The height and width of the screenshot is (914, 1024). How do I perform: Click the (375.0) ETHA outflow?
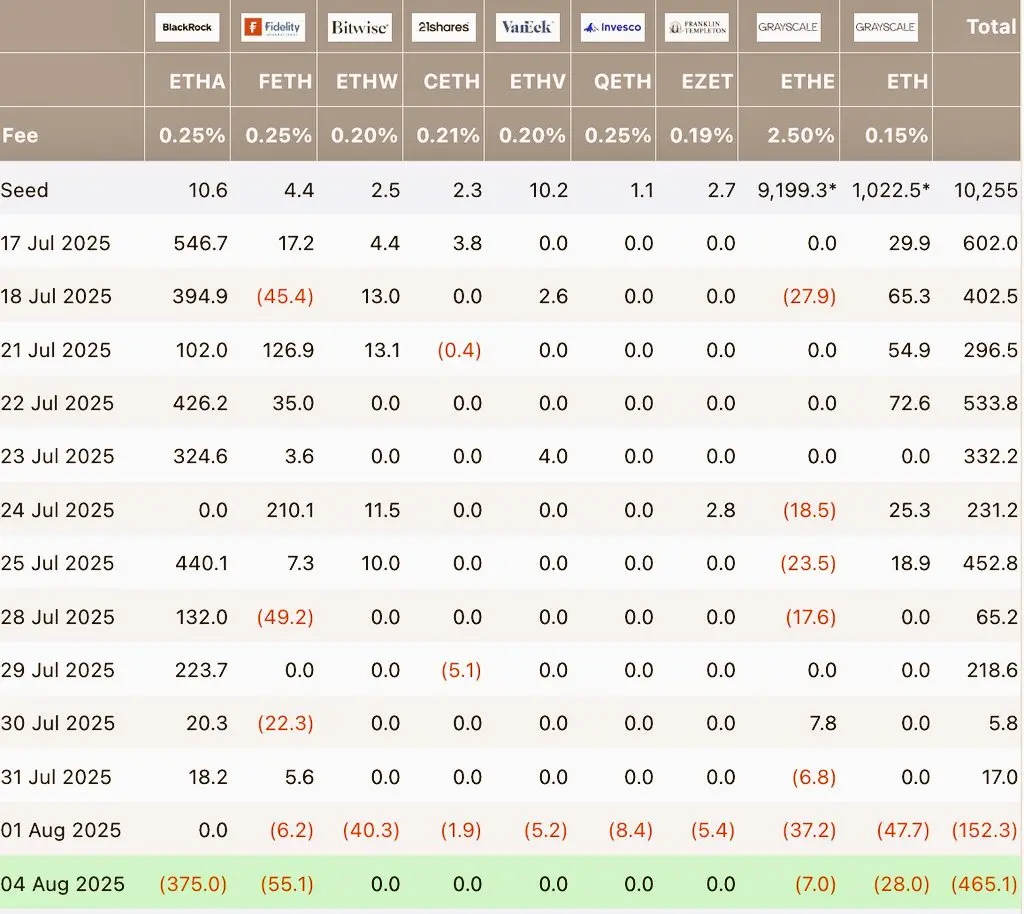(x=193, y=884)
